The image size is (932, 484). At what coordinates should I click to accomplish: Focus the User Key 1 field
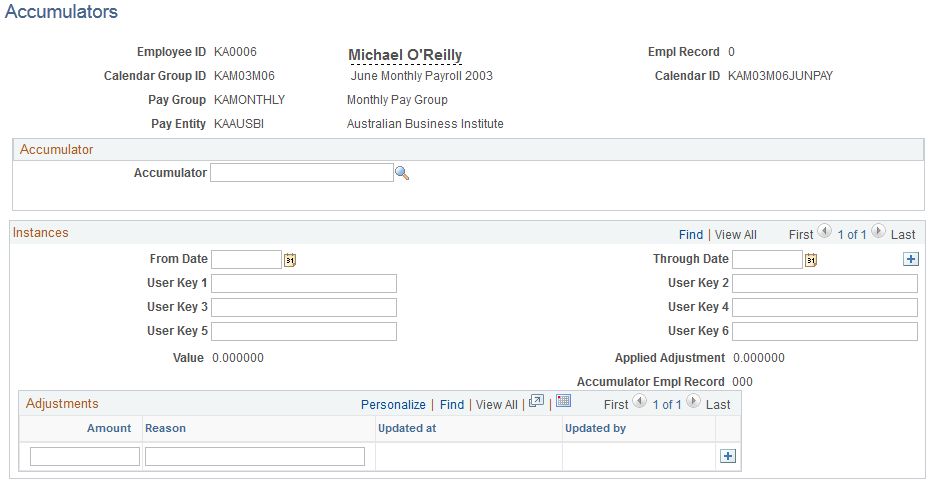pyautogui.click(x=304, y=284)
